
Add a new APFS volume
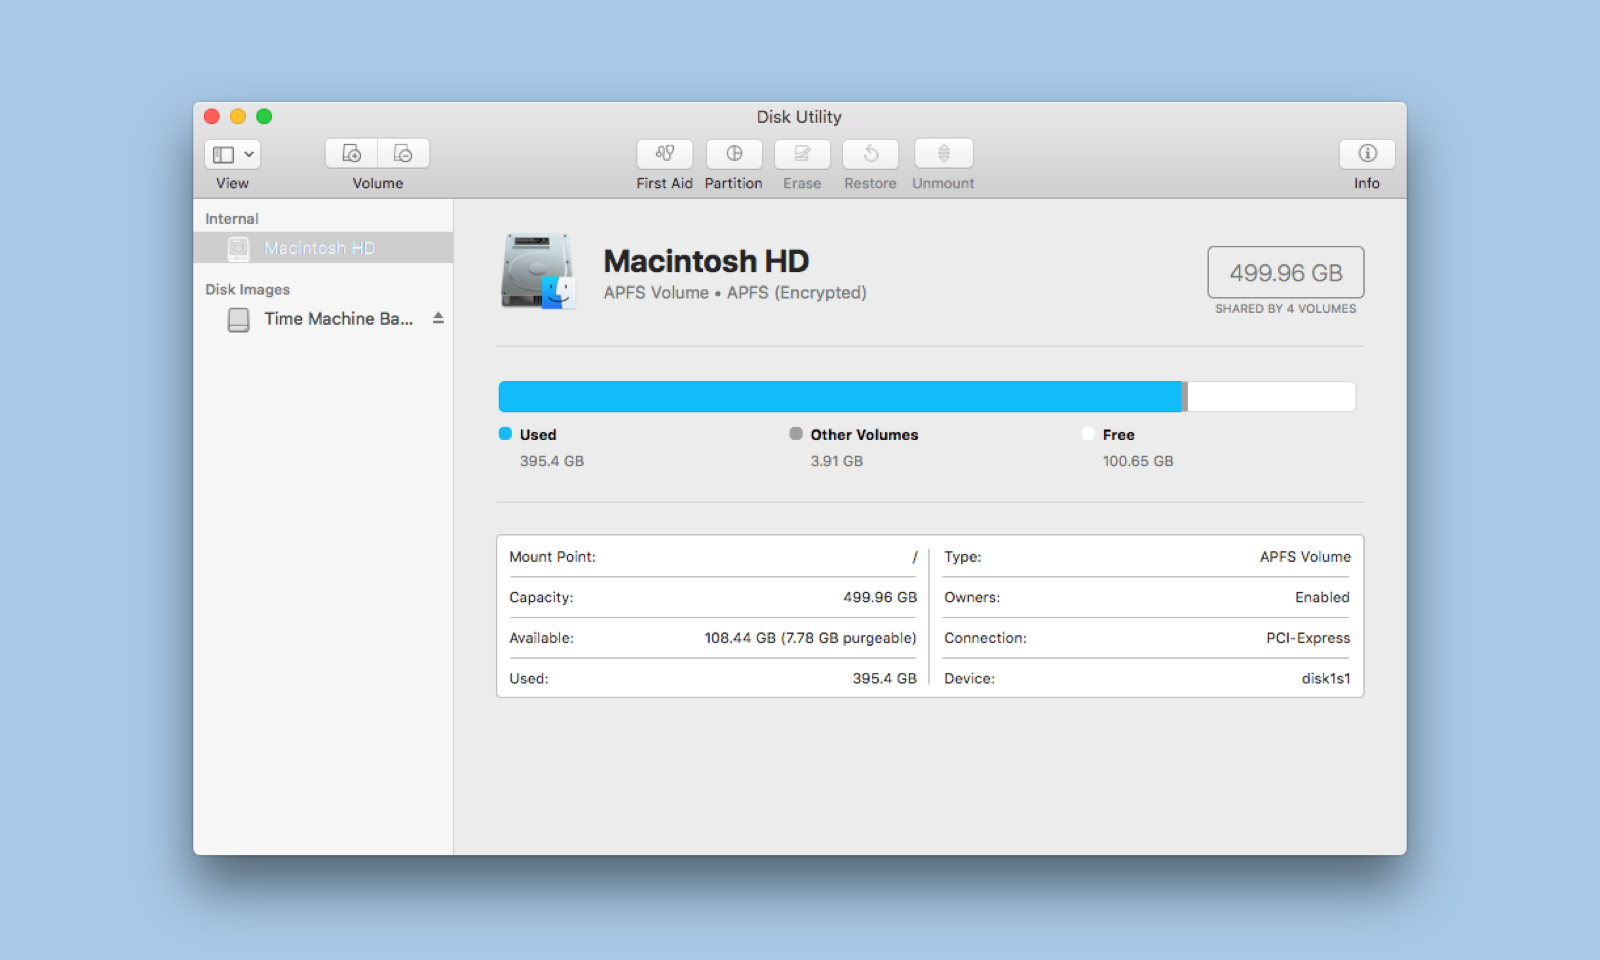point(351,153)
